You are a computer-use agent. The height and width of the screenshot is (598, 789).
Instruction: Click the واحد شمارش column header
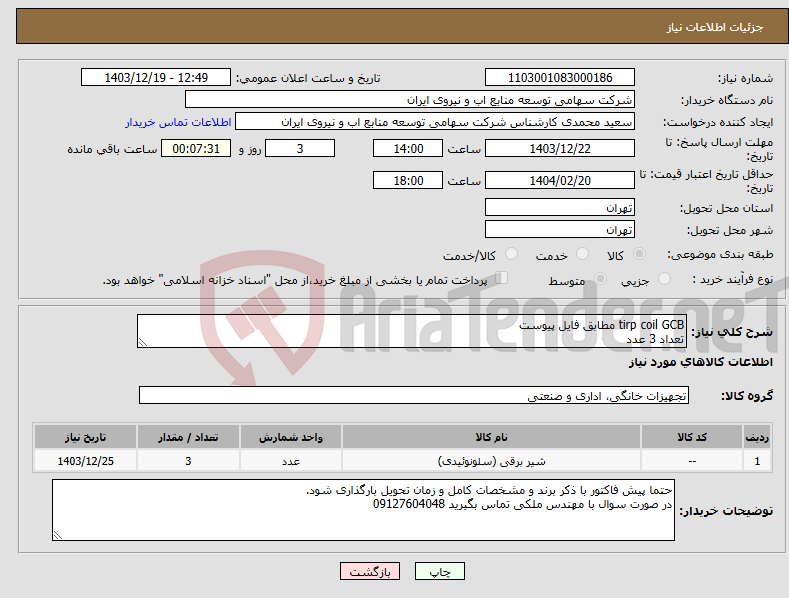coord(291,437)
